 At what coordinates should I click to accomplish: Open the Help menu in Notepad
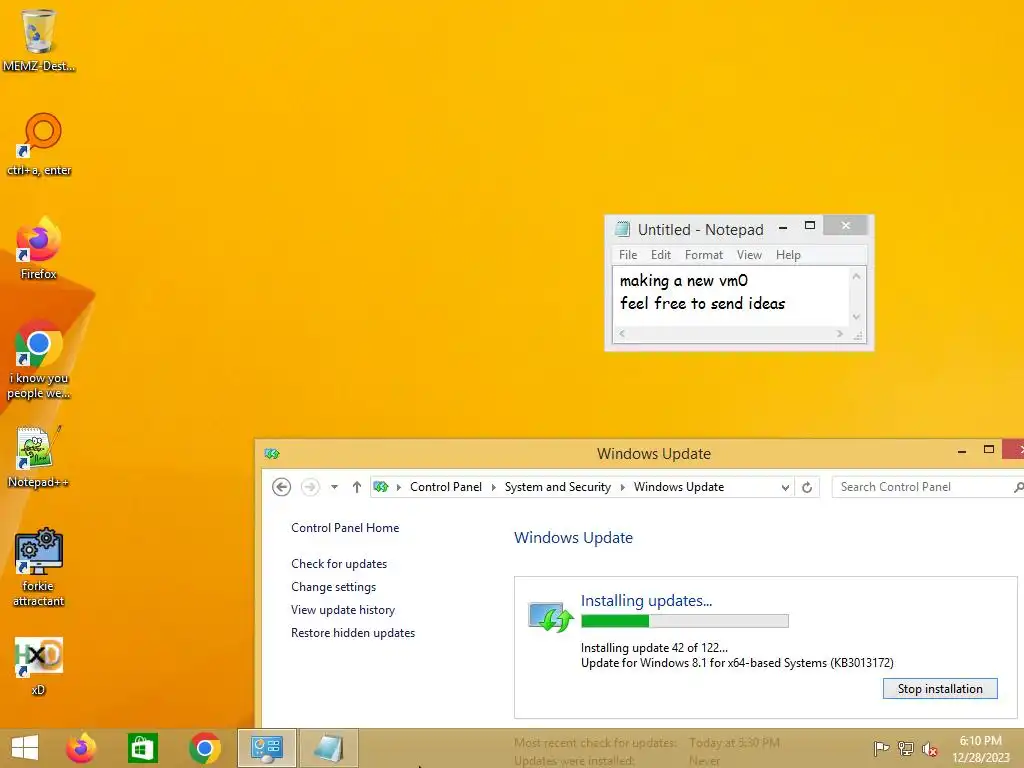pyautogui.click(x=788, y=255)
